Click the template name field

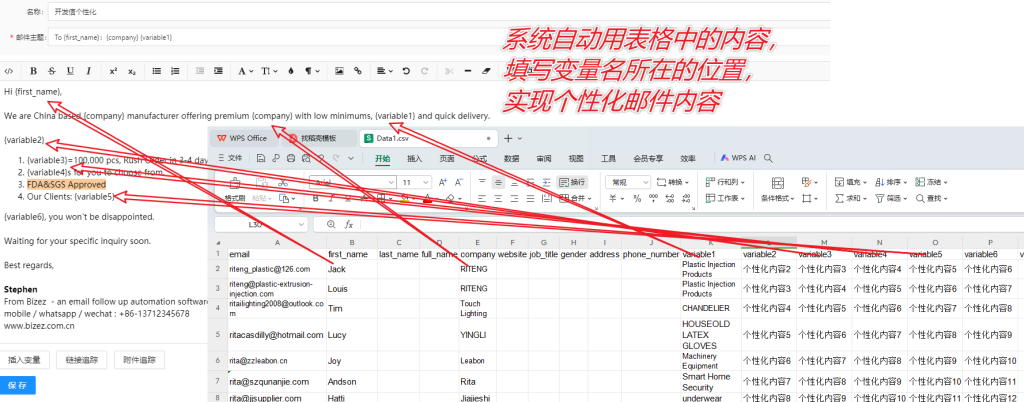click(x=439, y=12)
